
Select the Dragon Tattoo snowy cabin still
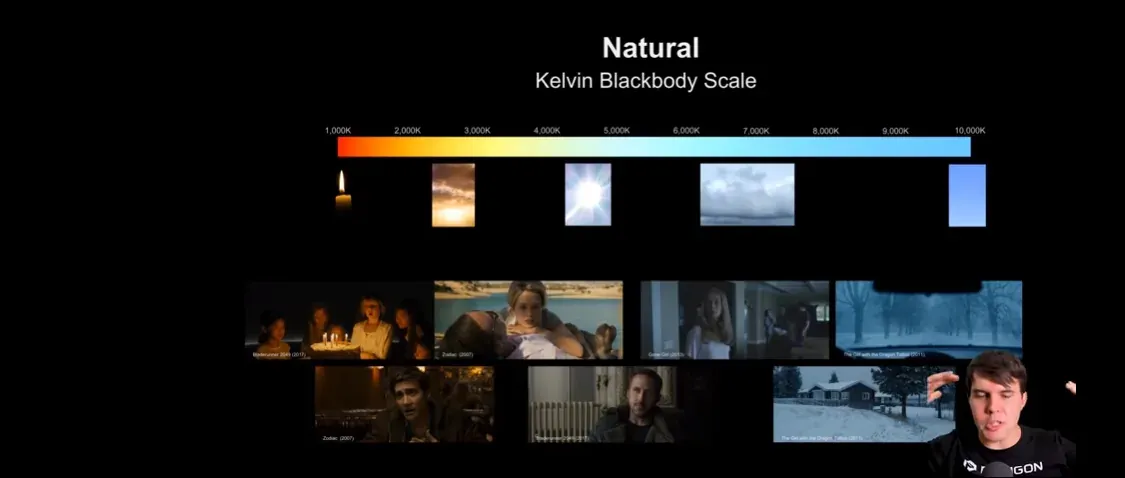pos(864,404)
